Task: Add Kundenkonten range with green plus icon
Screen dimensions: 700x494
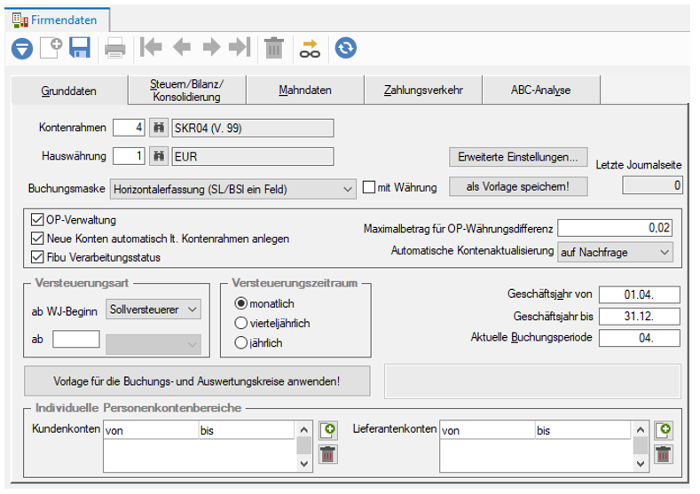Action: pos(329,431)
